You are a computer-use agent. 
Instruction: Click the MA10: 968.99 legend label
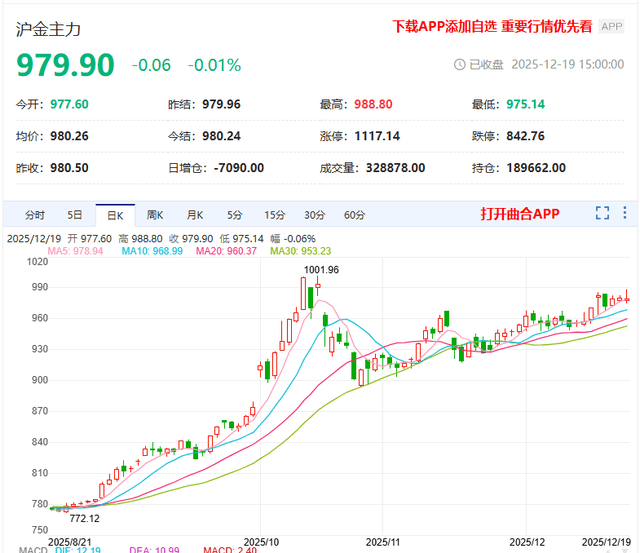[152, 251]
